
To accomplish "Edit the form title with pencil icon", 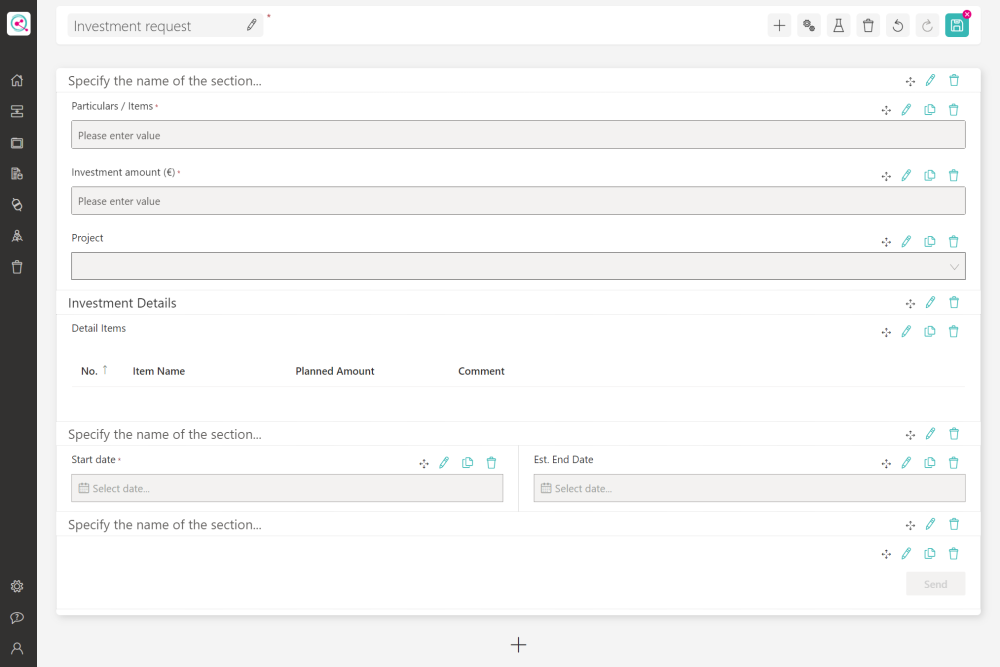I will (x=251, y=25).
